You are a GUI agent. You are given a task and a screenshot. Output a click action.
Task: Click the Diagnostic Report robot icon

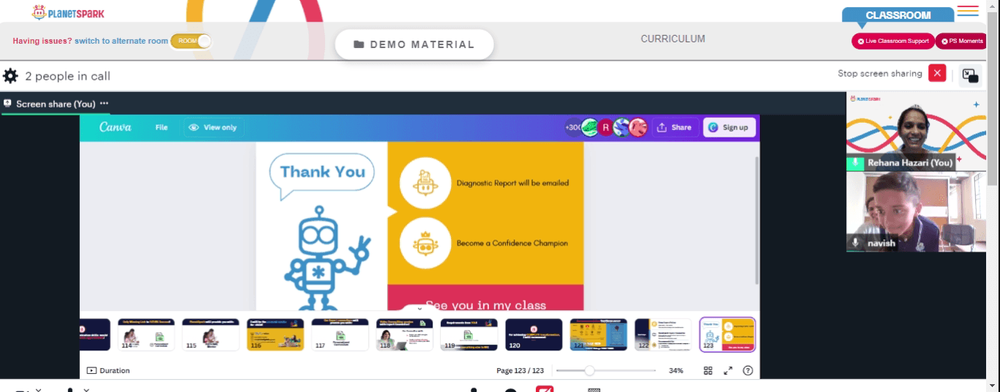425,183
